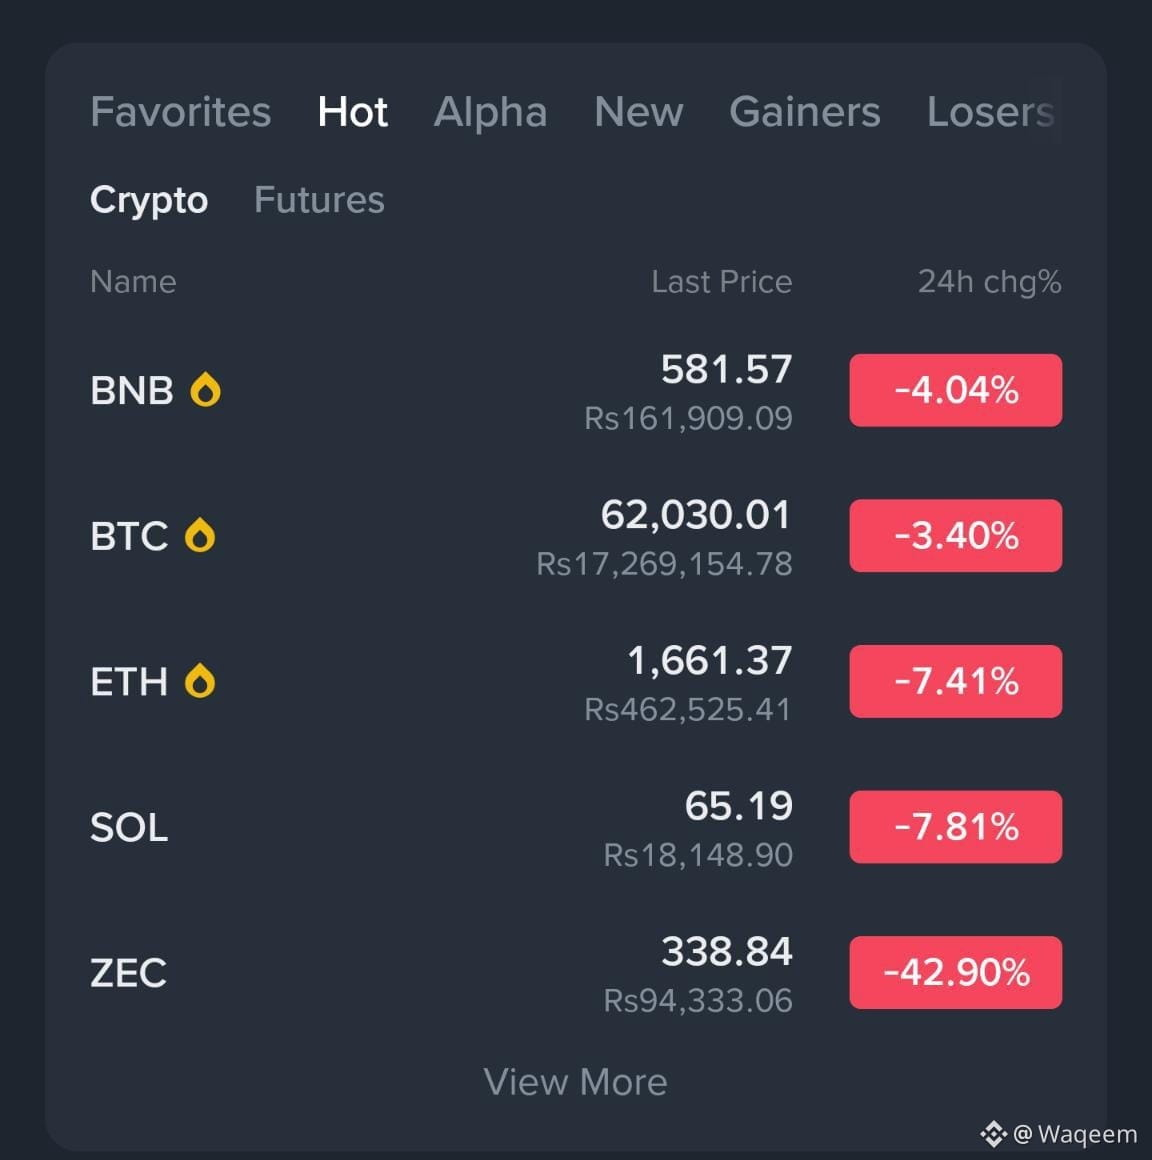
Task: Open View More link
Action: pos(576,1082)
